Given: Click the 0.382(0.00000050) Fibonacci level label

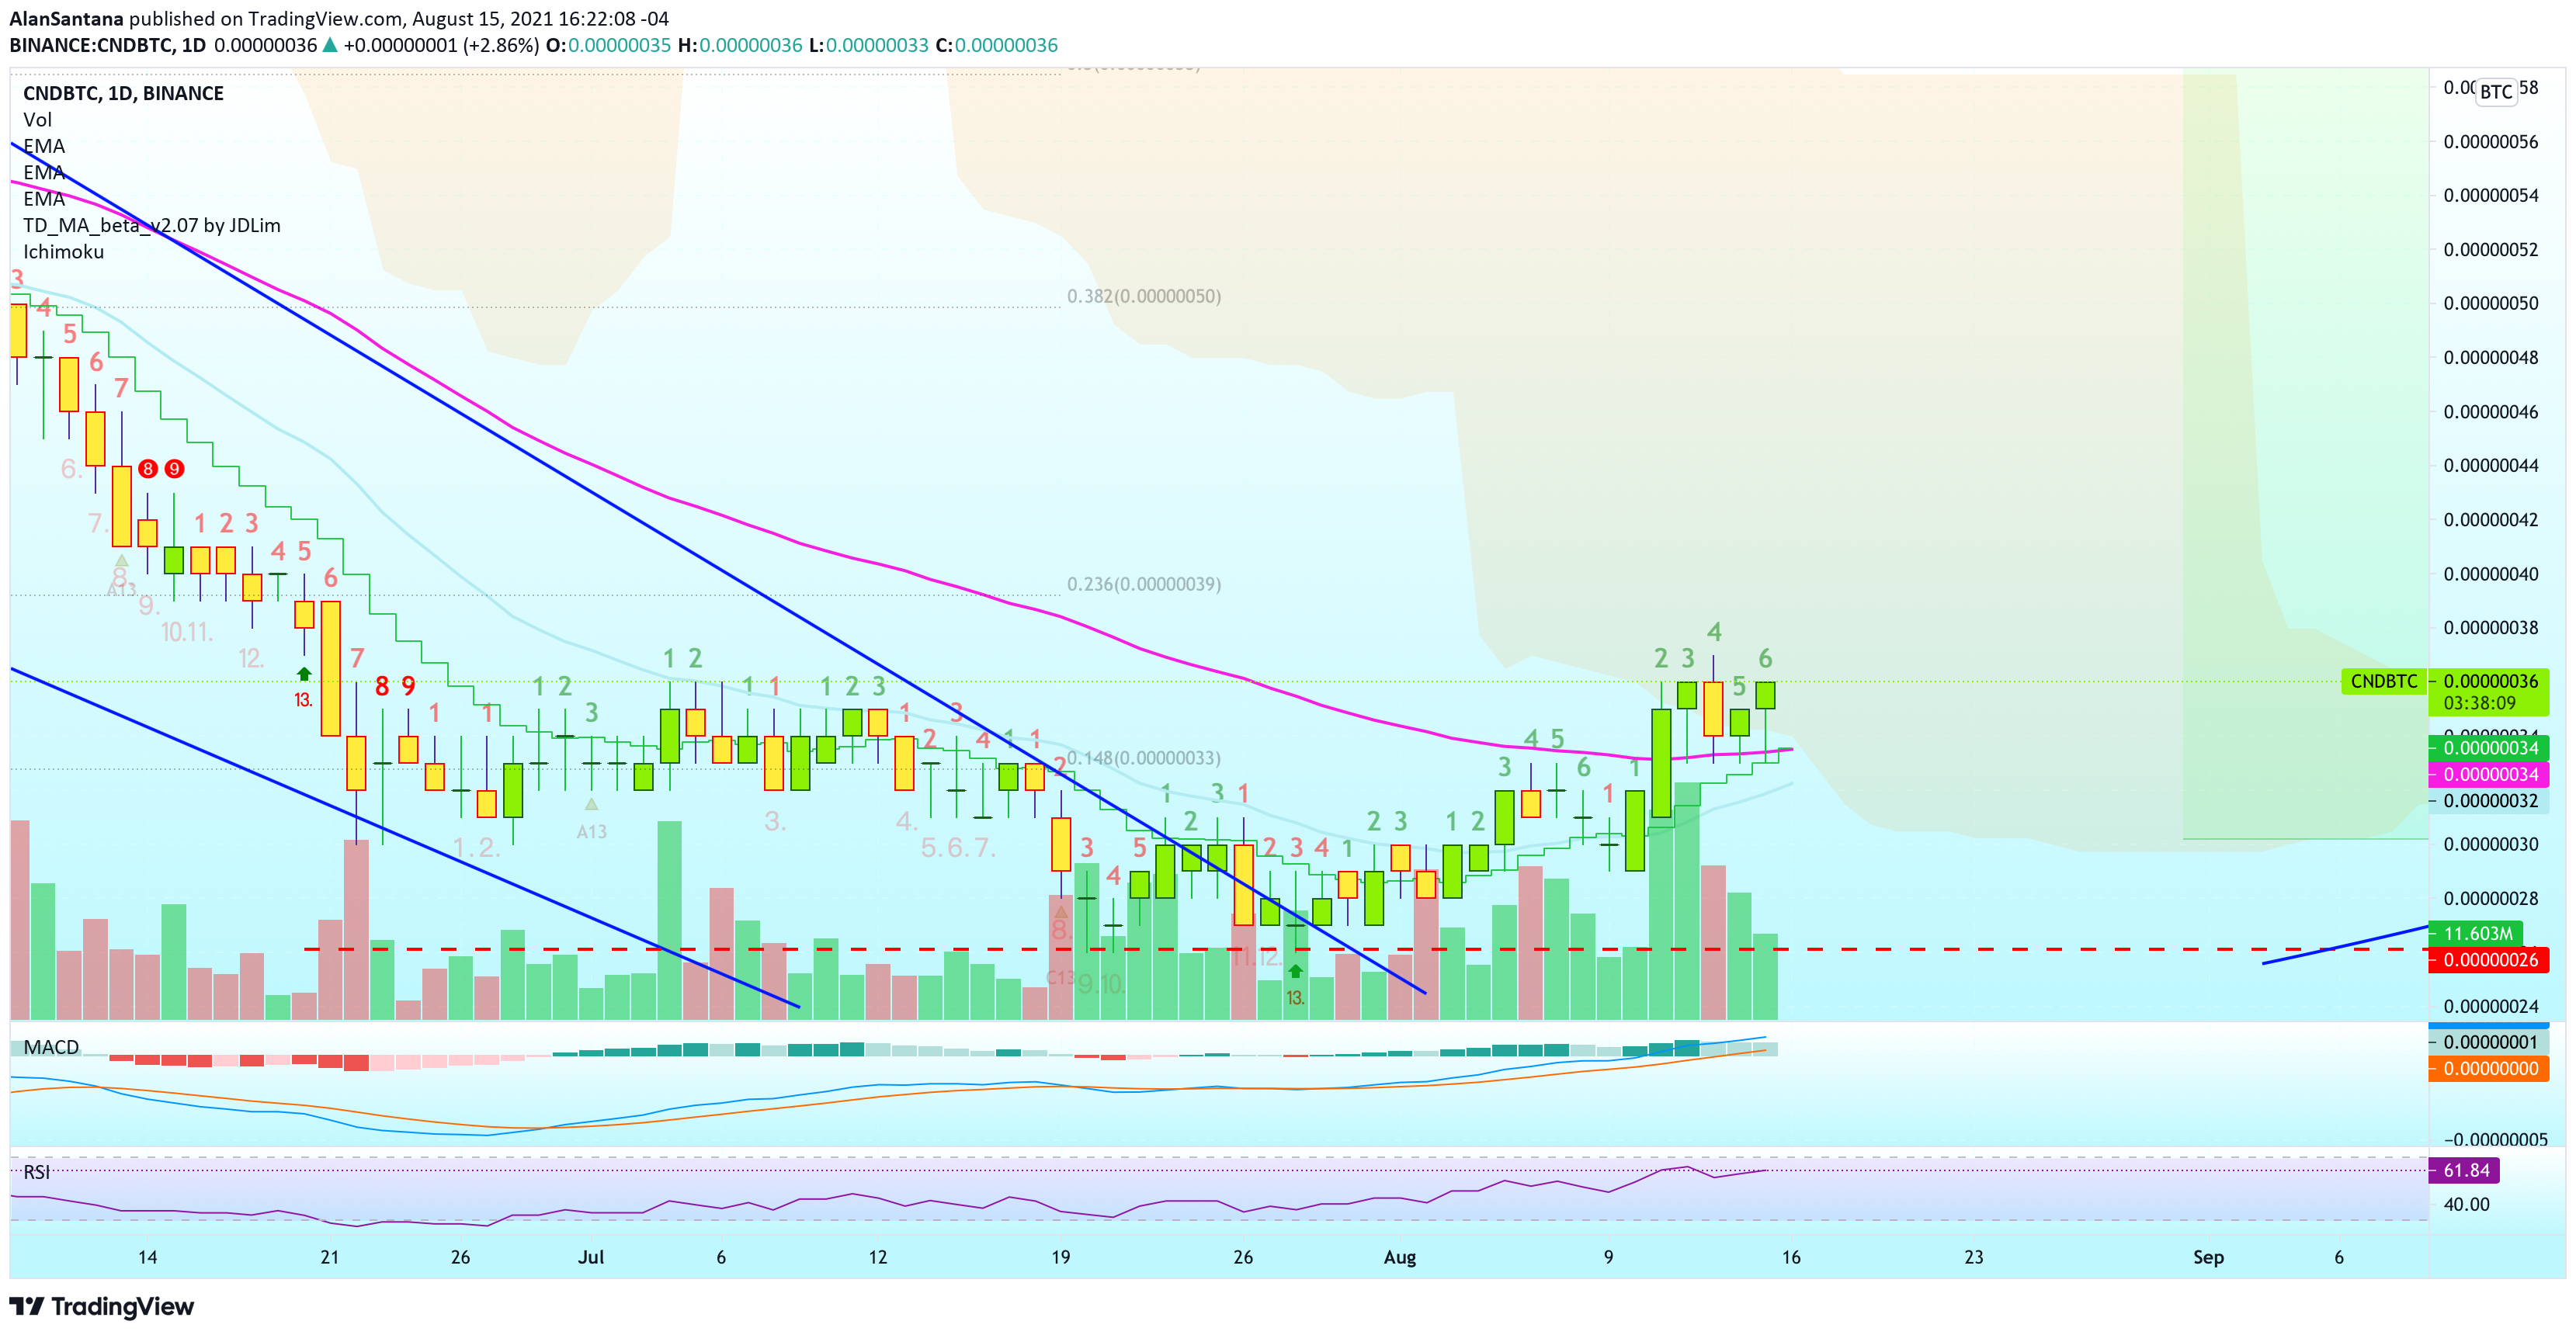Looking at the screenshot, I should (x=1143, y=296).
